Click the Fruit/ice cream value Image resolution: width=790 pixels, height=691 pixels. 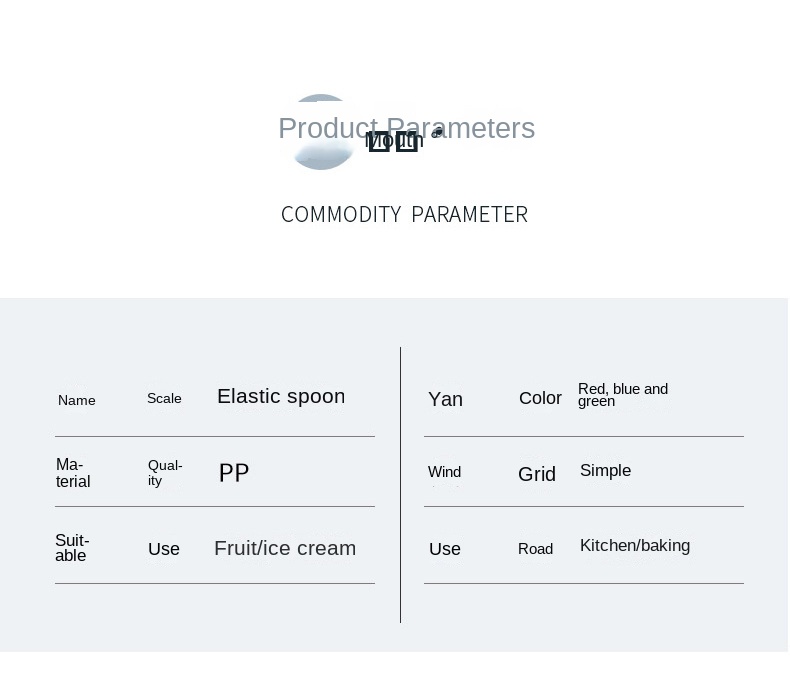tap(285, 548)
